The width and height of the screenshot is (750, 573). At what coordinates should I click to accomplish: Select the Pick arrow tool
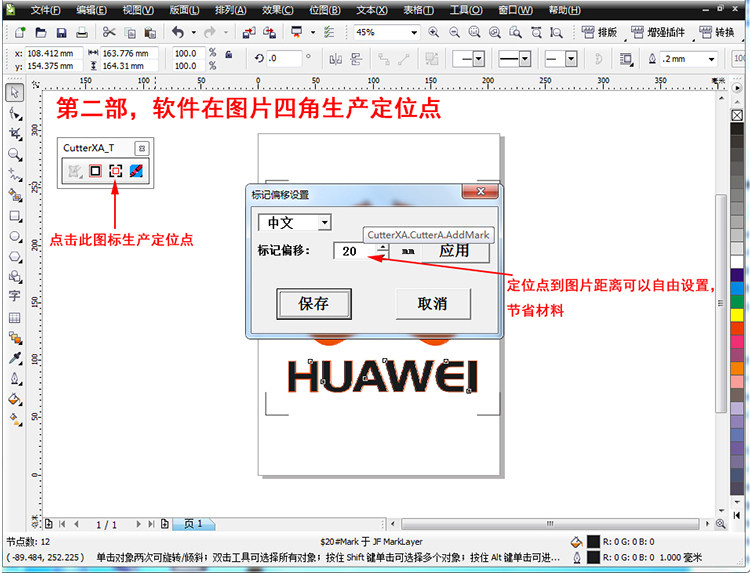click(x=14, y=92)
